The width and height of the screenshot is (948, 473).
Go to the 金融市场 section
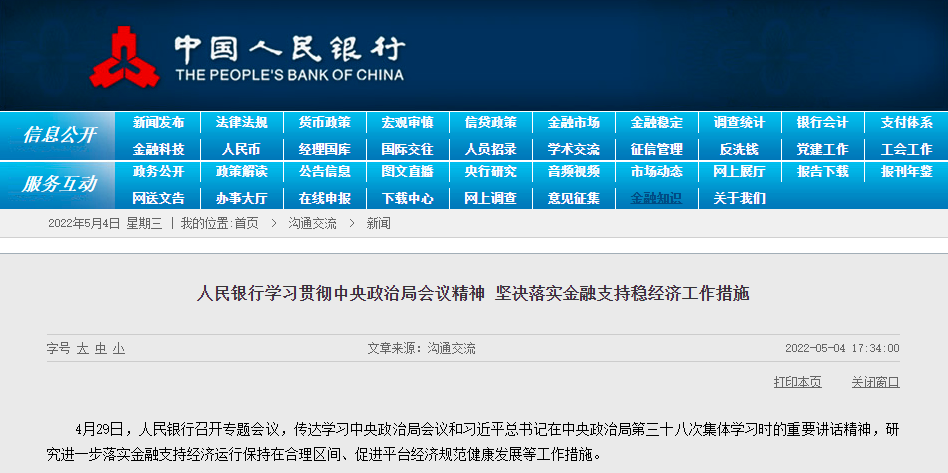click(x=573, y=122)
